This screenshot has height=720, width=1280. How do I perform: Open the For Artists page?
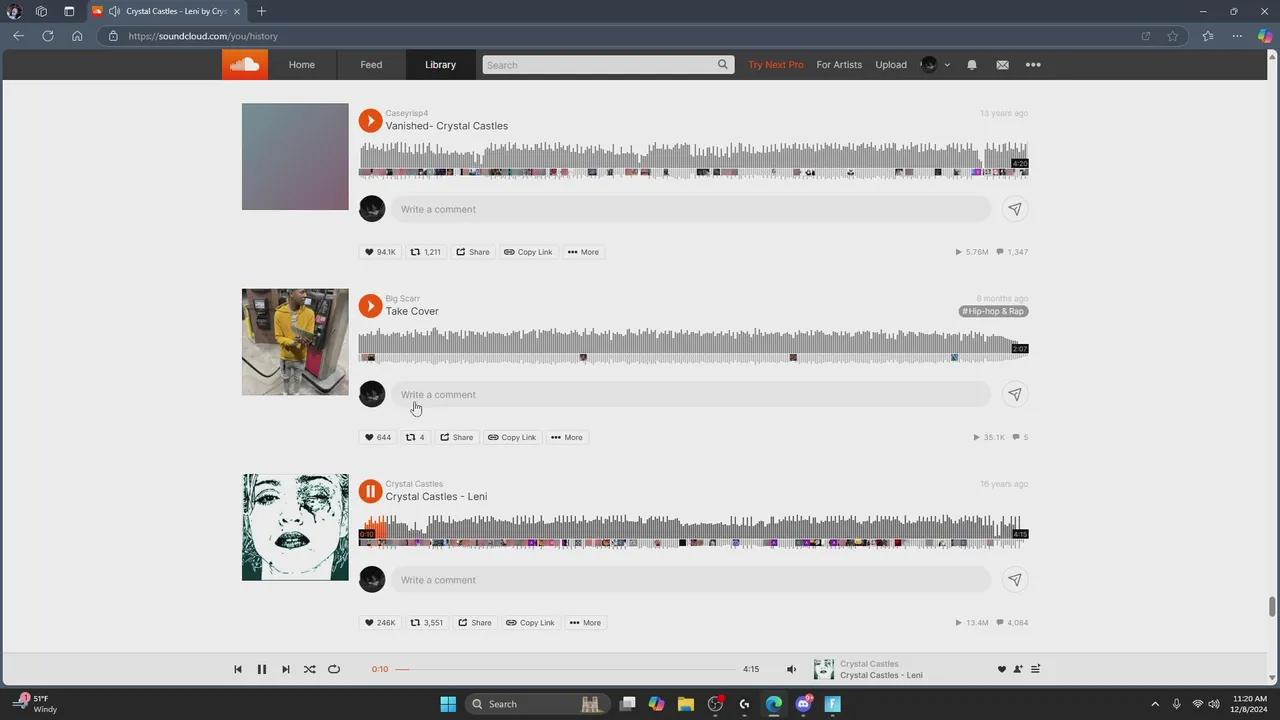[x=839, y=65]
